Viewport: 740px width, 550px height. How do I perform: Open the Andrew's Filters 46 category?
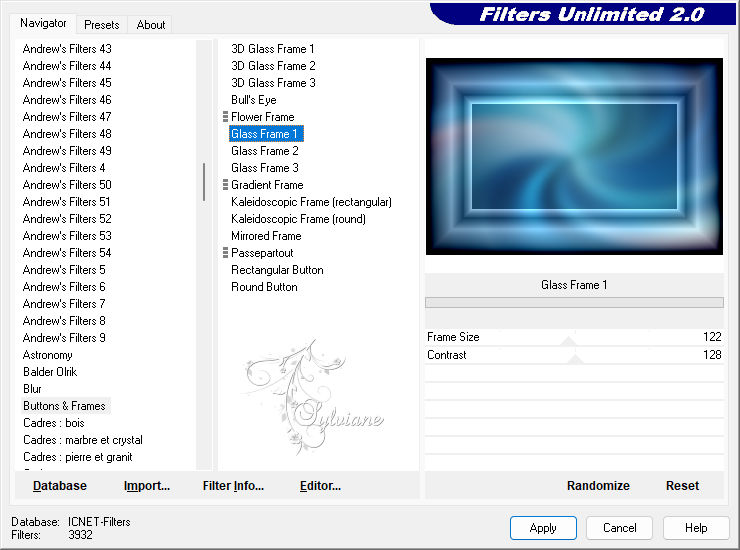(x=67, y=100)
